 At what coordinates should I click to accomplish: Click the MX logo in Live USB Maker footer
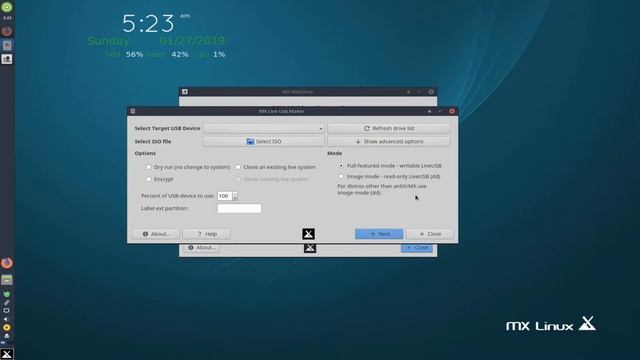[x=308, y=234]
